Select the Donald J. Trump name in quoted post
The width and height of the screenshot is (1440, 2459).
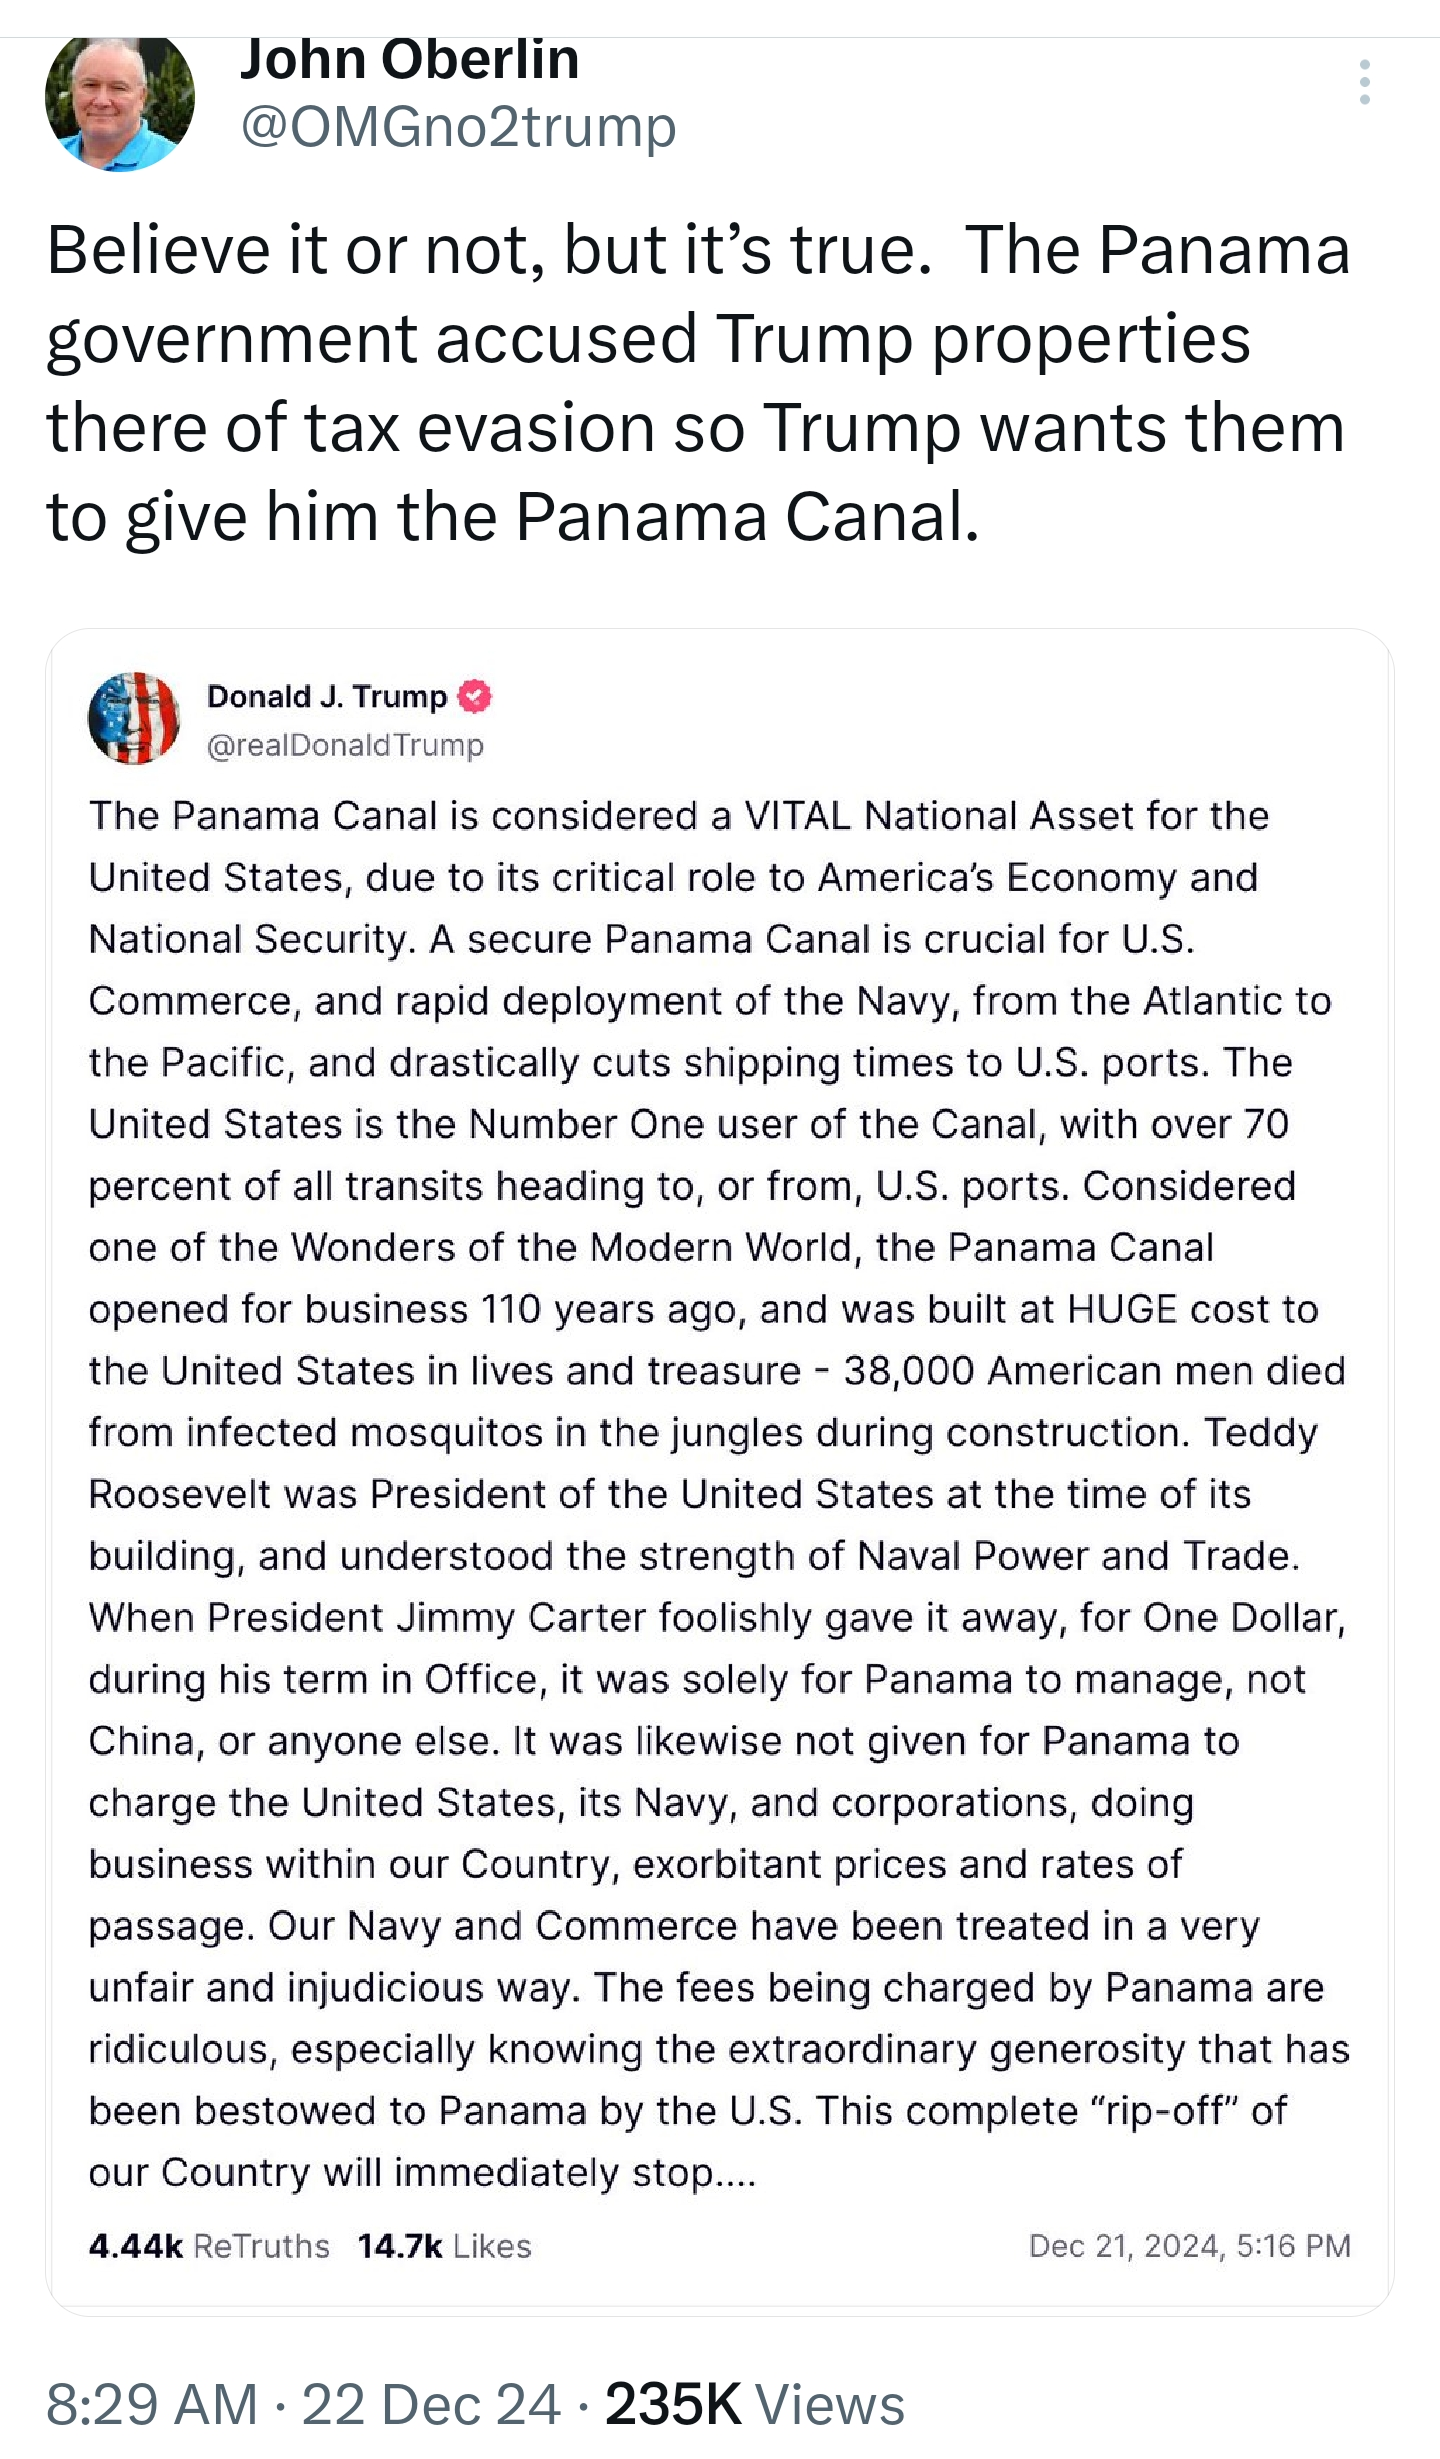(327, 696)
